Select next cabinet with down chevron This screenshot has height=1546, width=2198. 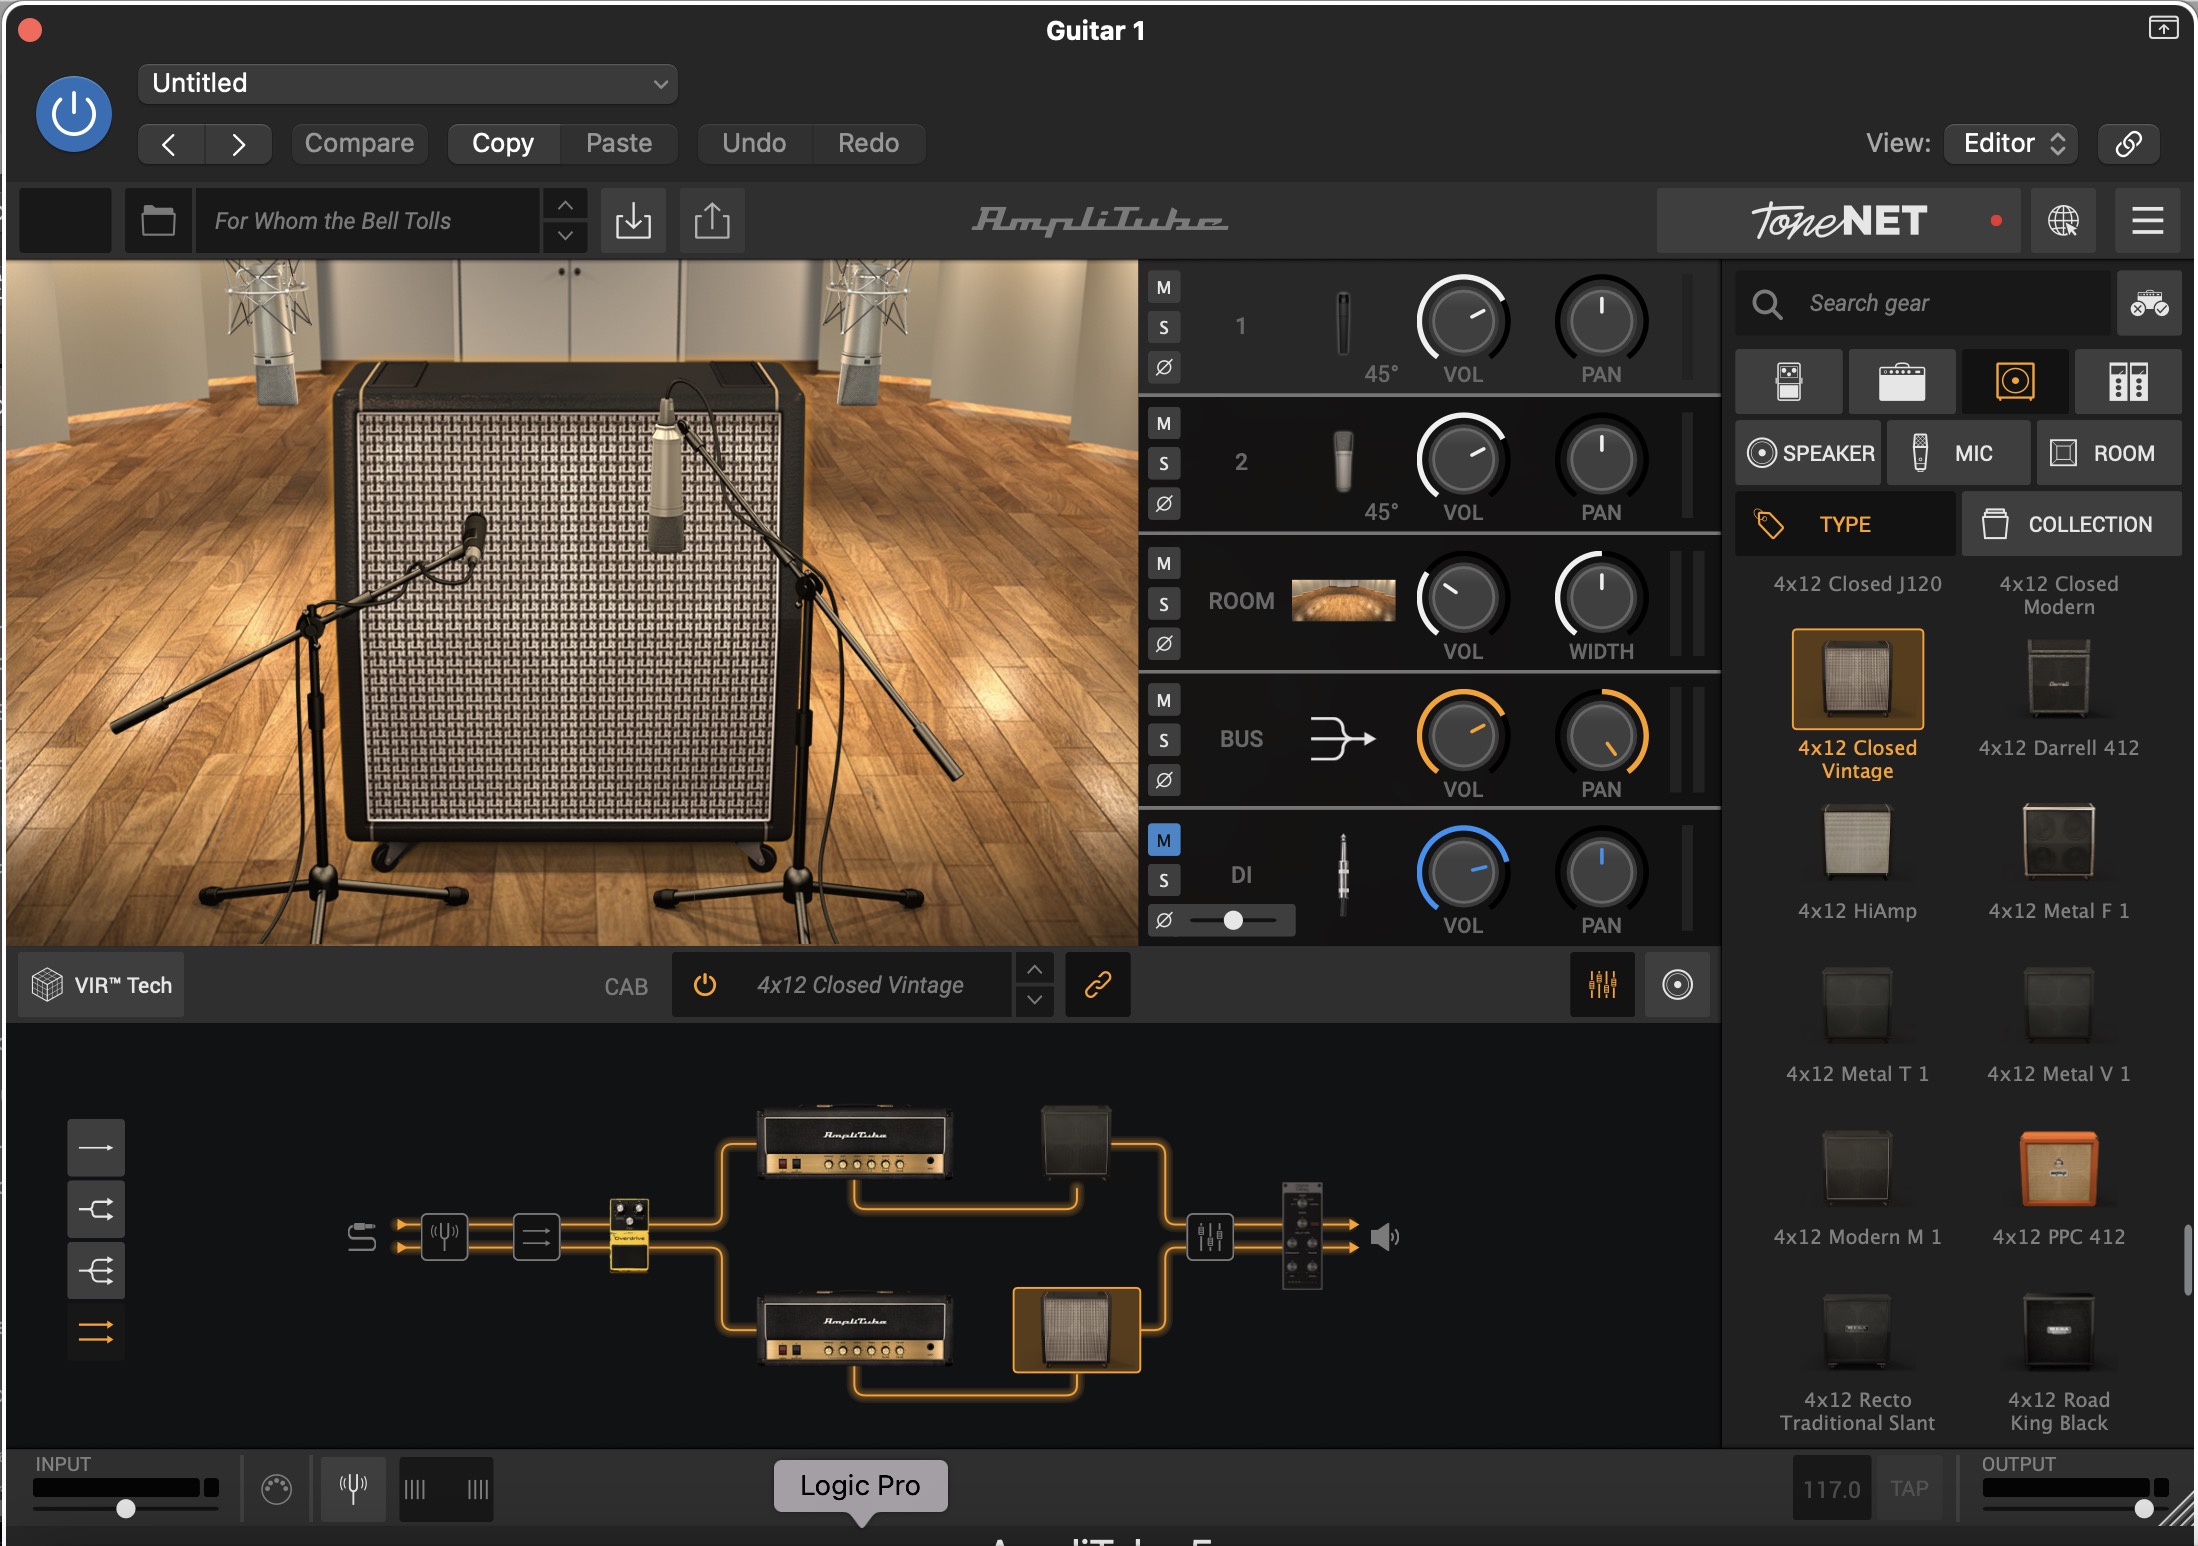(x=1035, y=1000)
